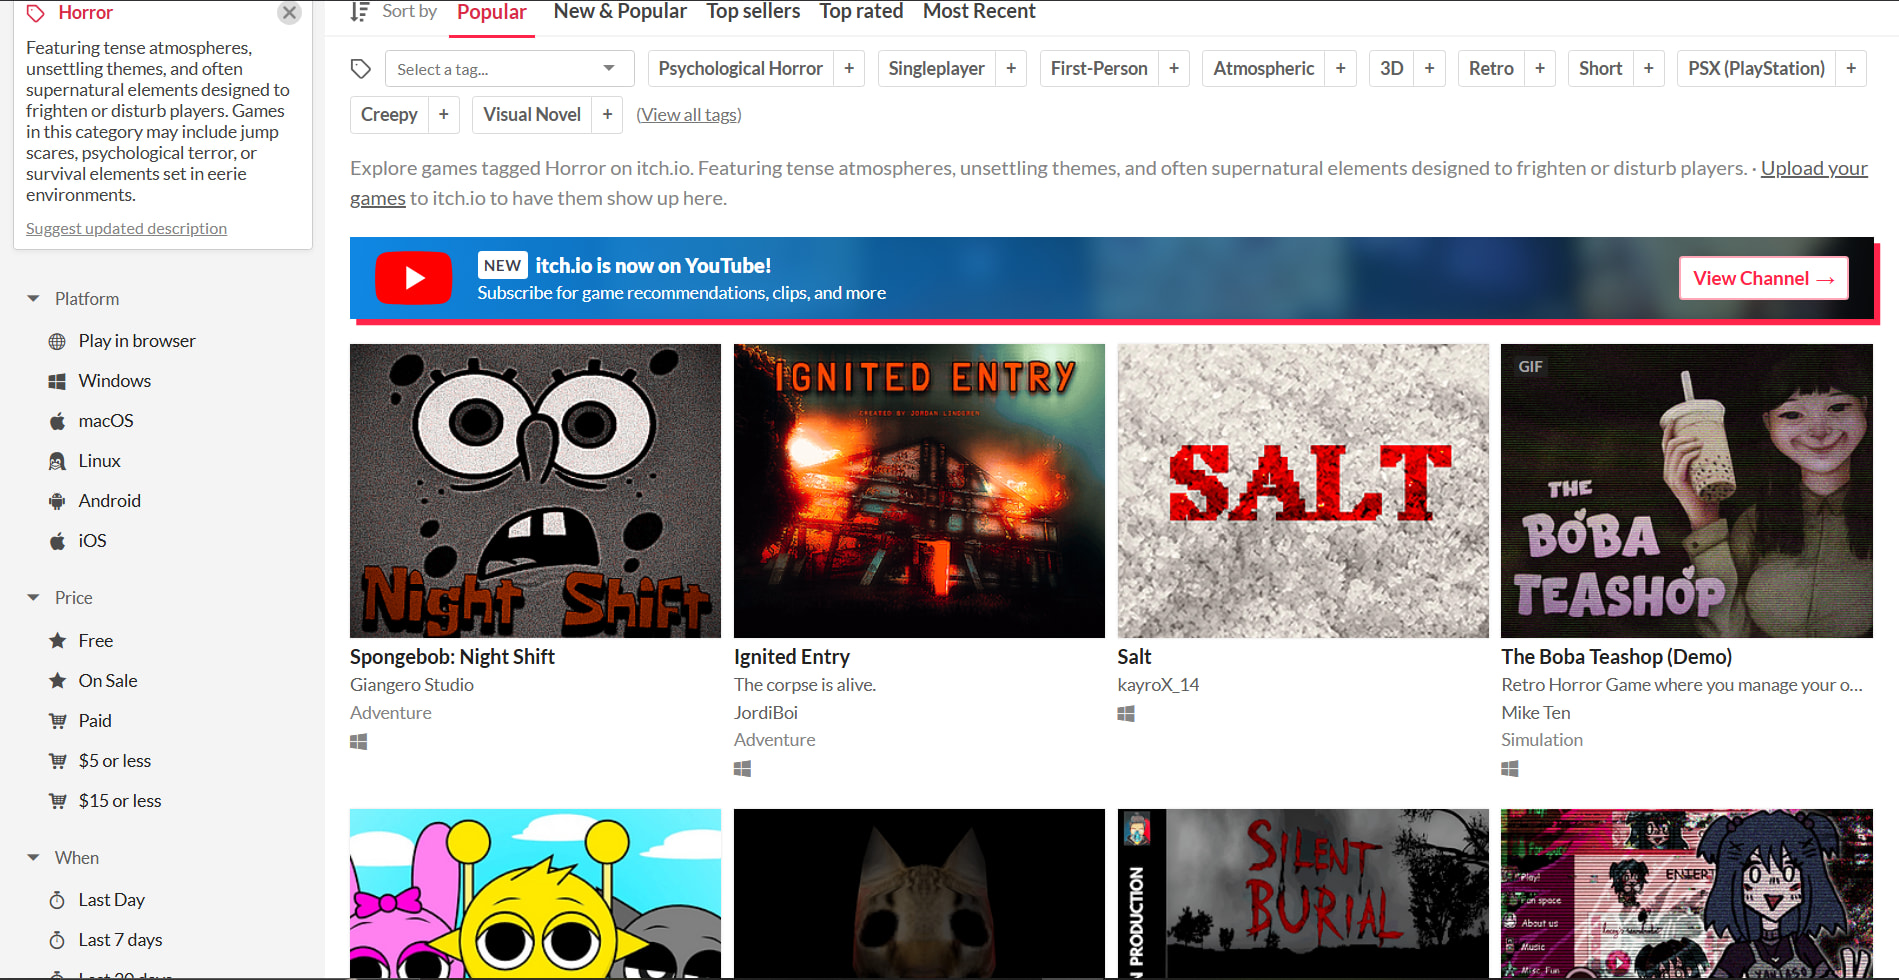Sort by Top rated
This screenshot has height=980, width=1899.
pyautogui.click(x=861, y=12)
